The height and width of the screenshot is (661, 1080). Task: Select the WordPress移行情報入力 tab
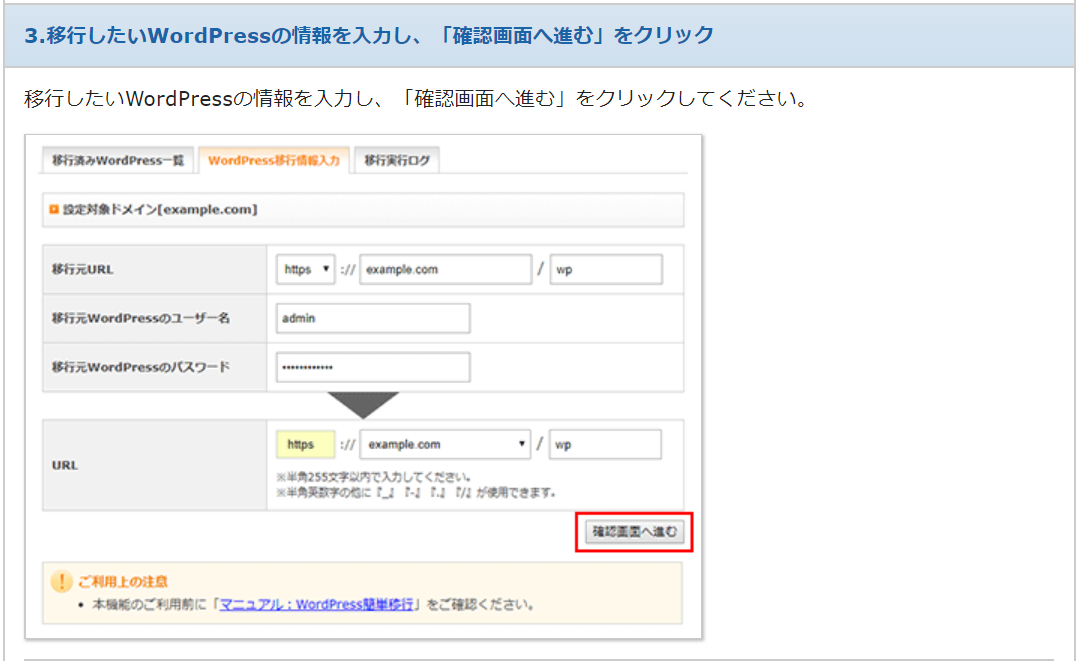273,160
